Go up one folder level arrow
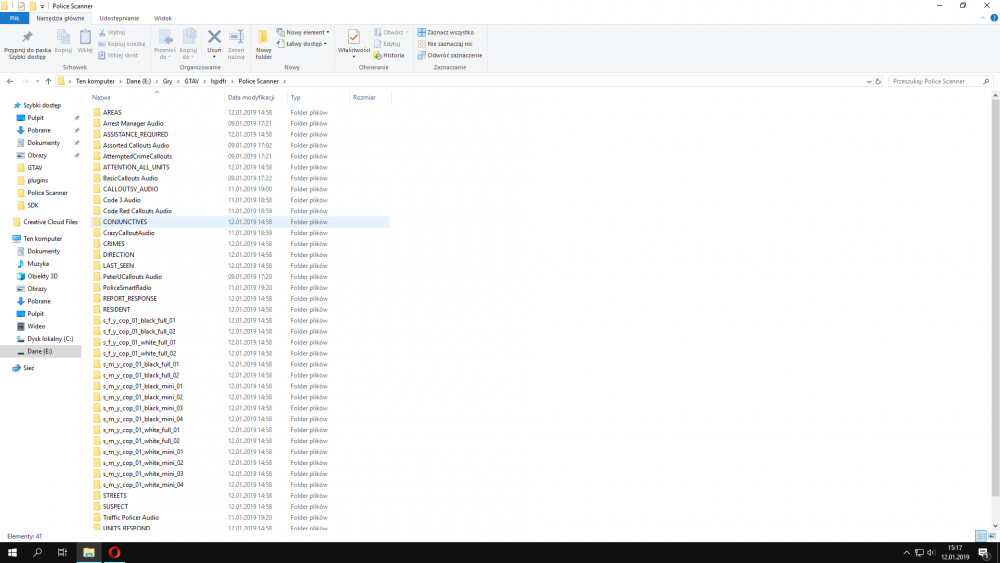This screenshot has height=563, width=1000. tap(48, 81)
